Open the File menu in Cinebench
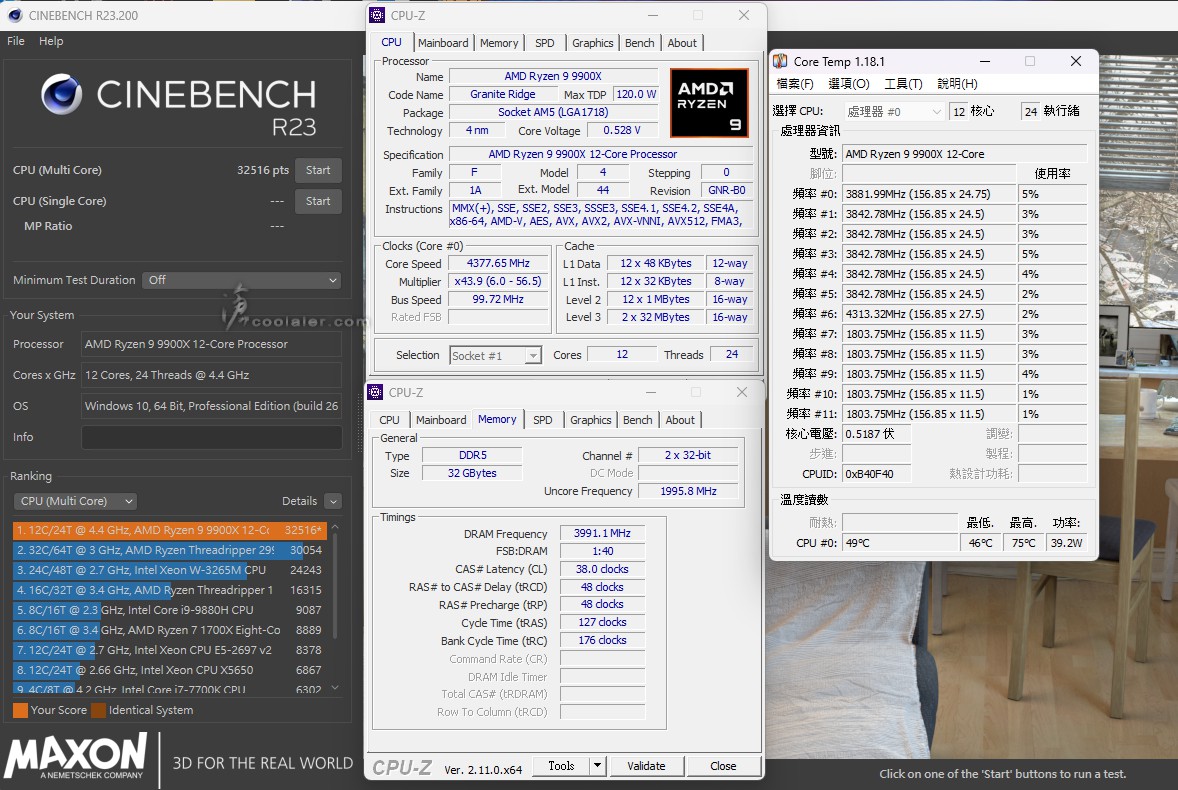The width and height of the screenshot is (1178, 790). pyautogui.click(x=16, y=41)
